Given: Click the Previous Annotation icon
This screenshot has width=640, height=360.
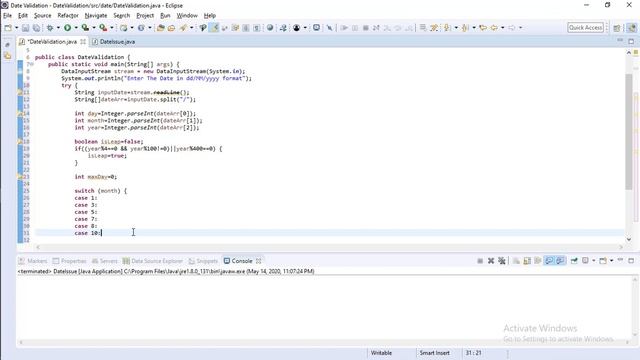Looking at the screenshot, I should point(465,28).
